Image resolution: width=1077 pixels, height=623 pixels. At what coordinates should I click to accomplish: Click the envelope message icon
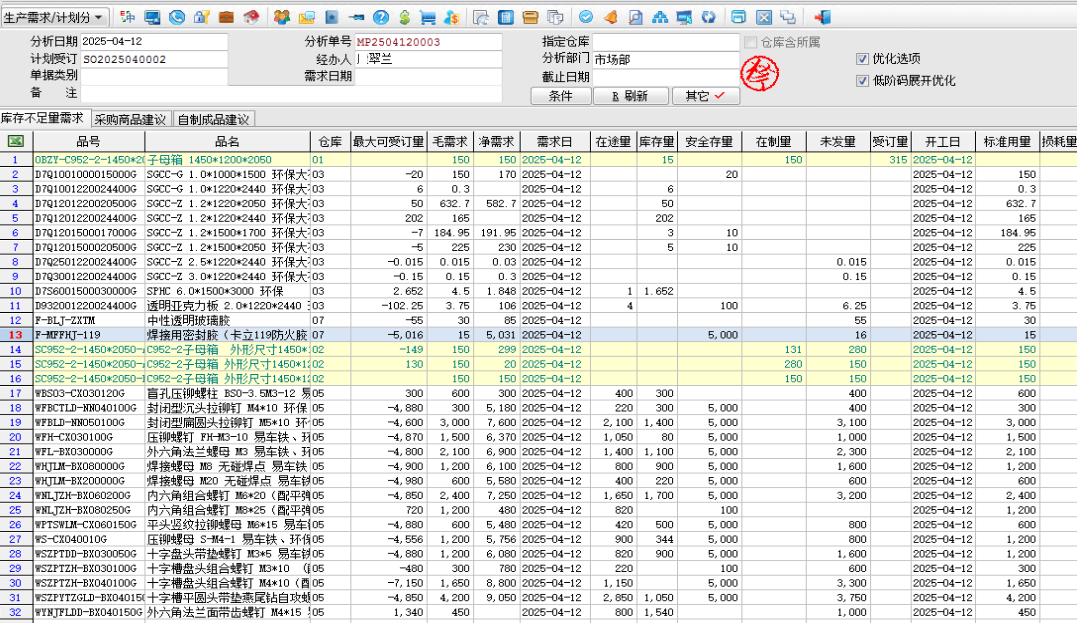pos(306,17)
